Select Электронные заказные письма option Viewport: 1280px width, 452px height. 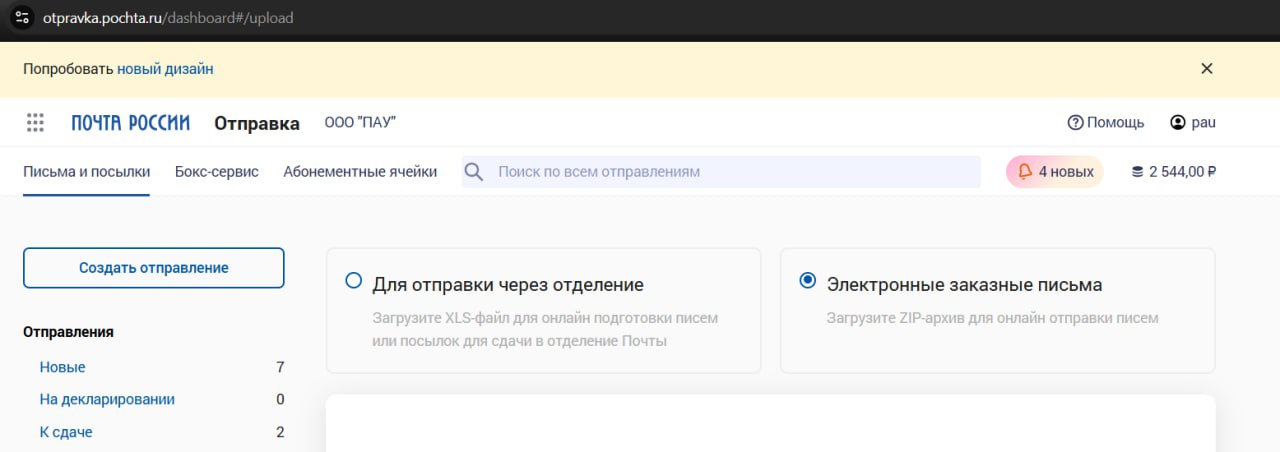click(x=808, y=281)
